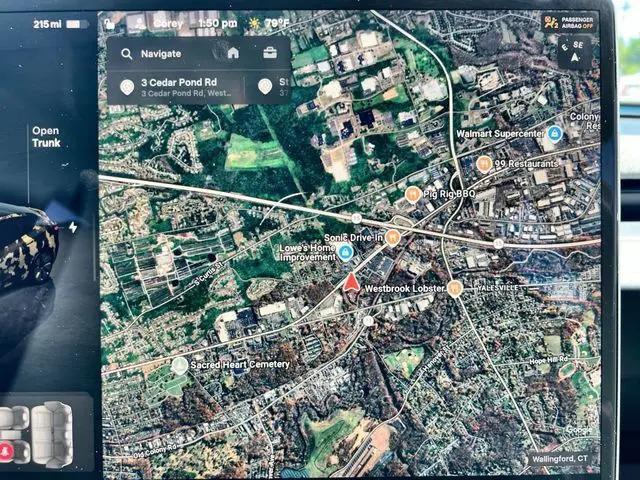Tap the Lowe's Home Improvement shopping marker

coord(345,252)
